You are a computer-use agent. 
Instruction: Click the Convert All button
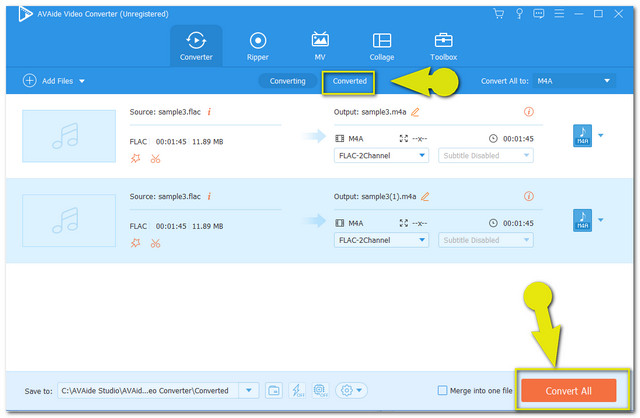[569, 391]
